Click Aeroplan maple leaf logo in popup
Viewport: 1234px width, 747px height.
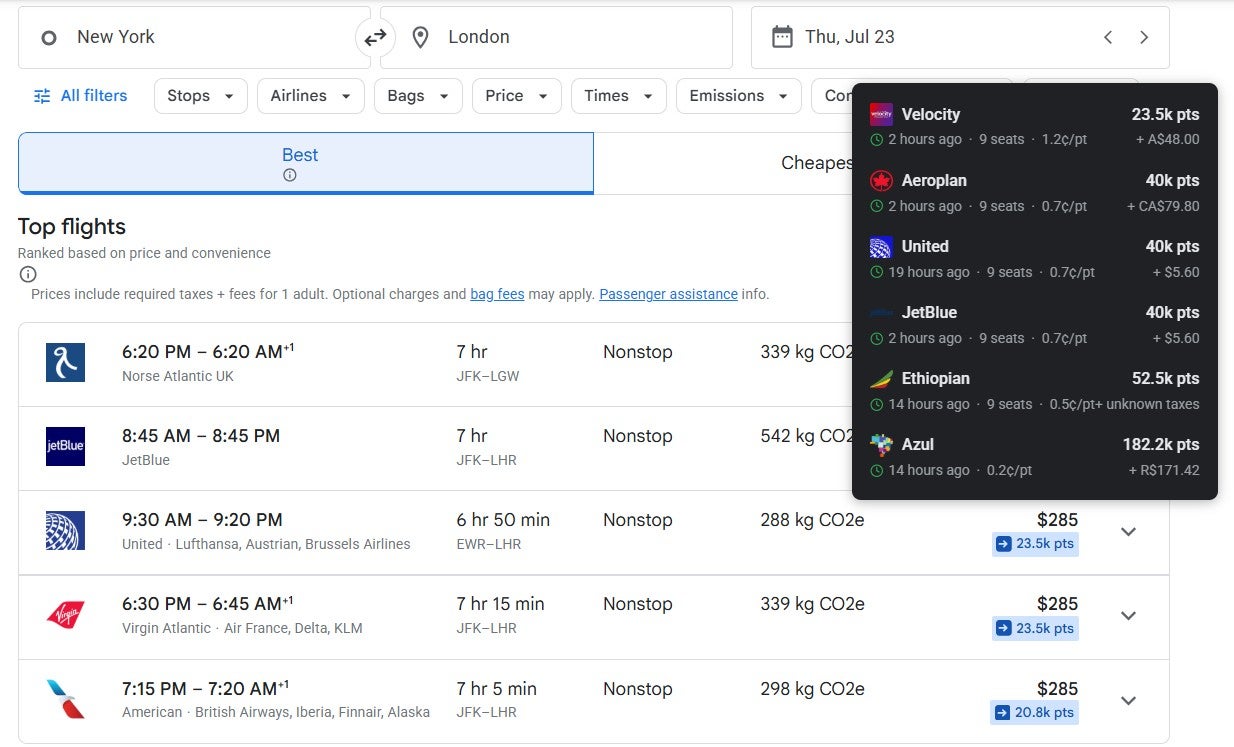[x=881, y=180]
